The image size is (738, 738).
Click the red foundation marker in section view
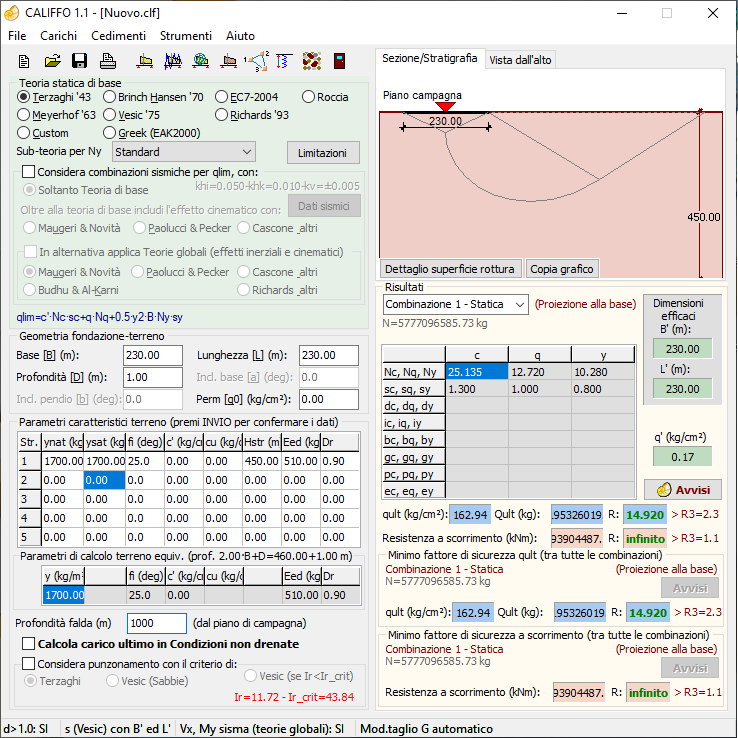[x=445, y=107]
